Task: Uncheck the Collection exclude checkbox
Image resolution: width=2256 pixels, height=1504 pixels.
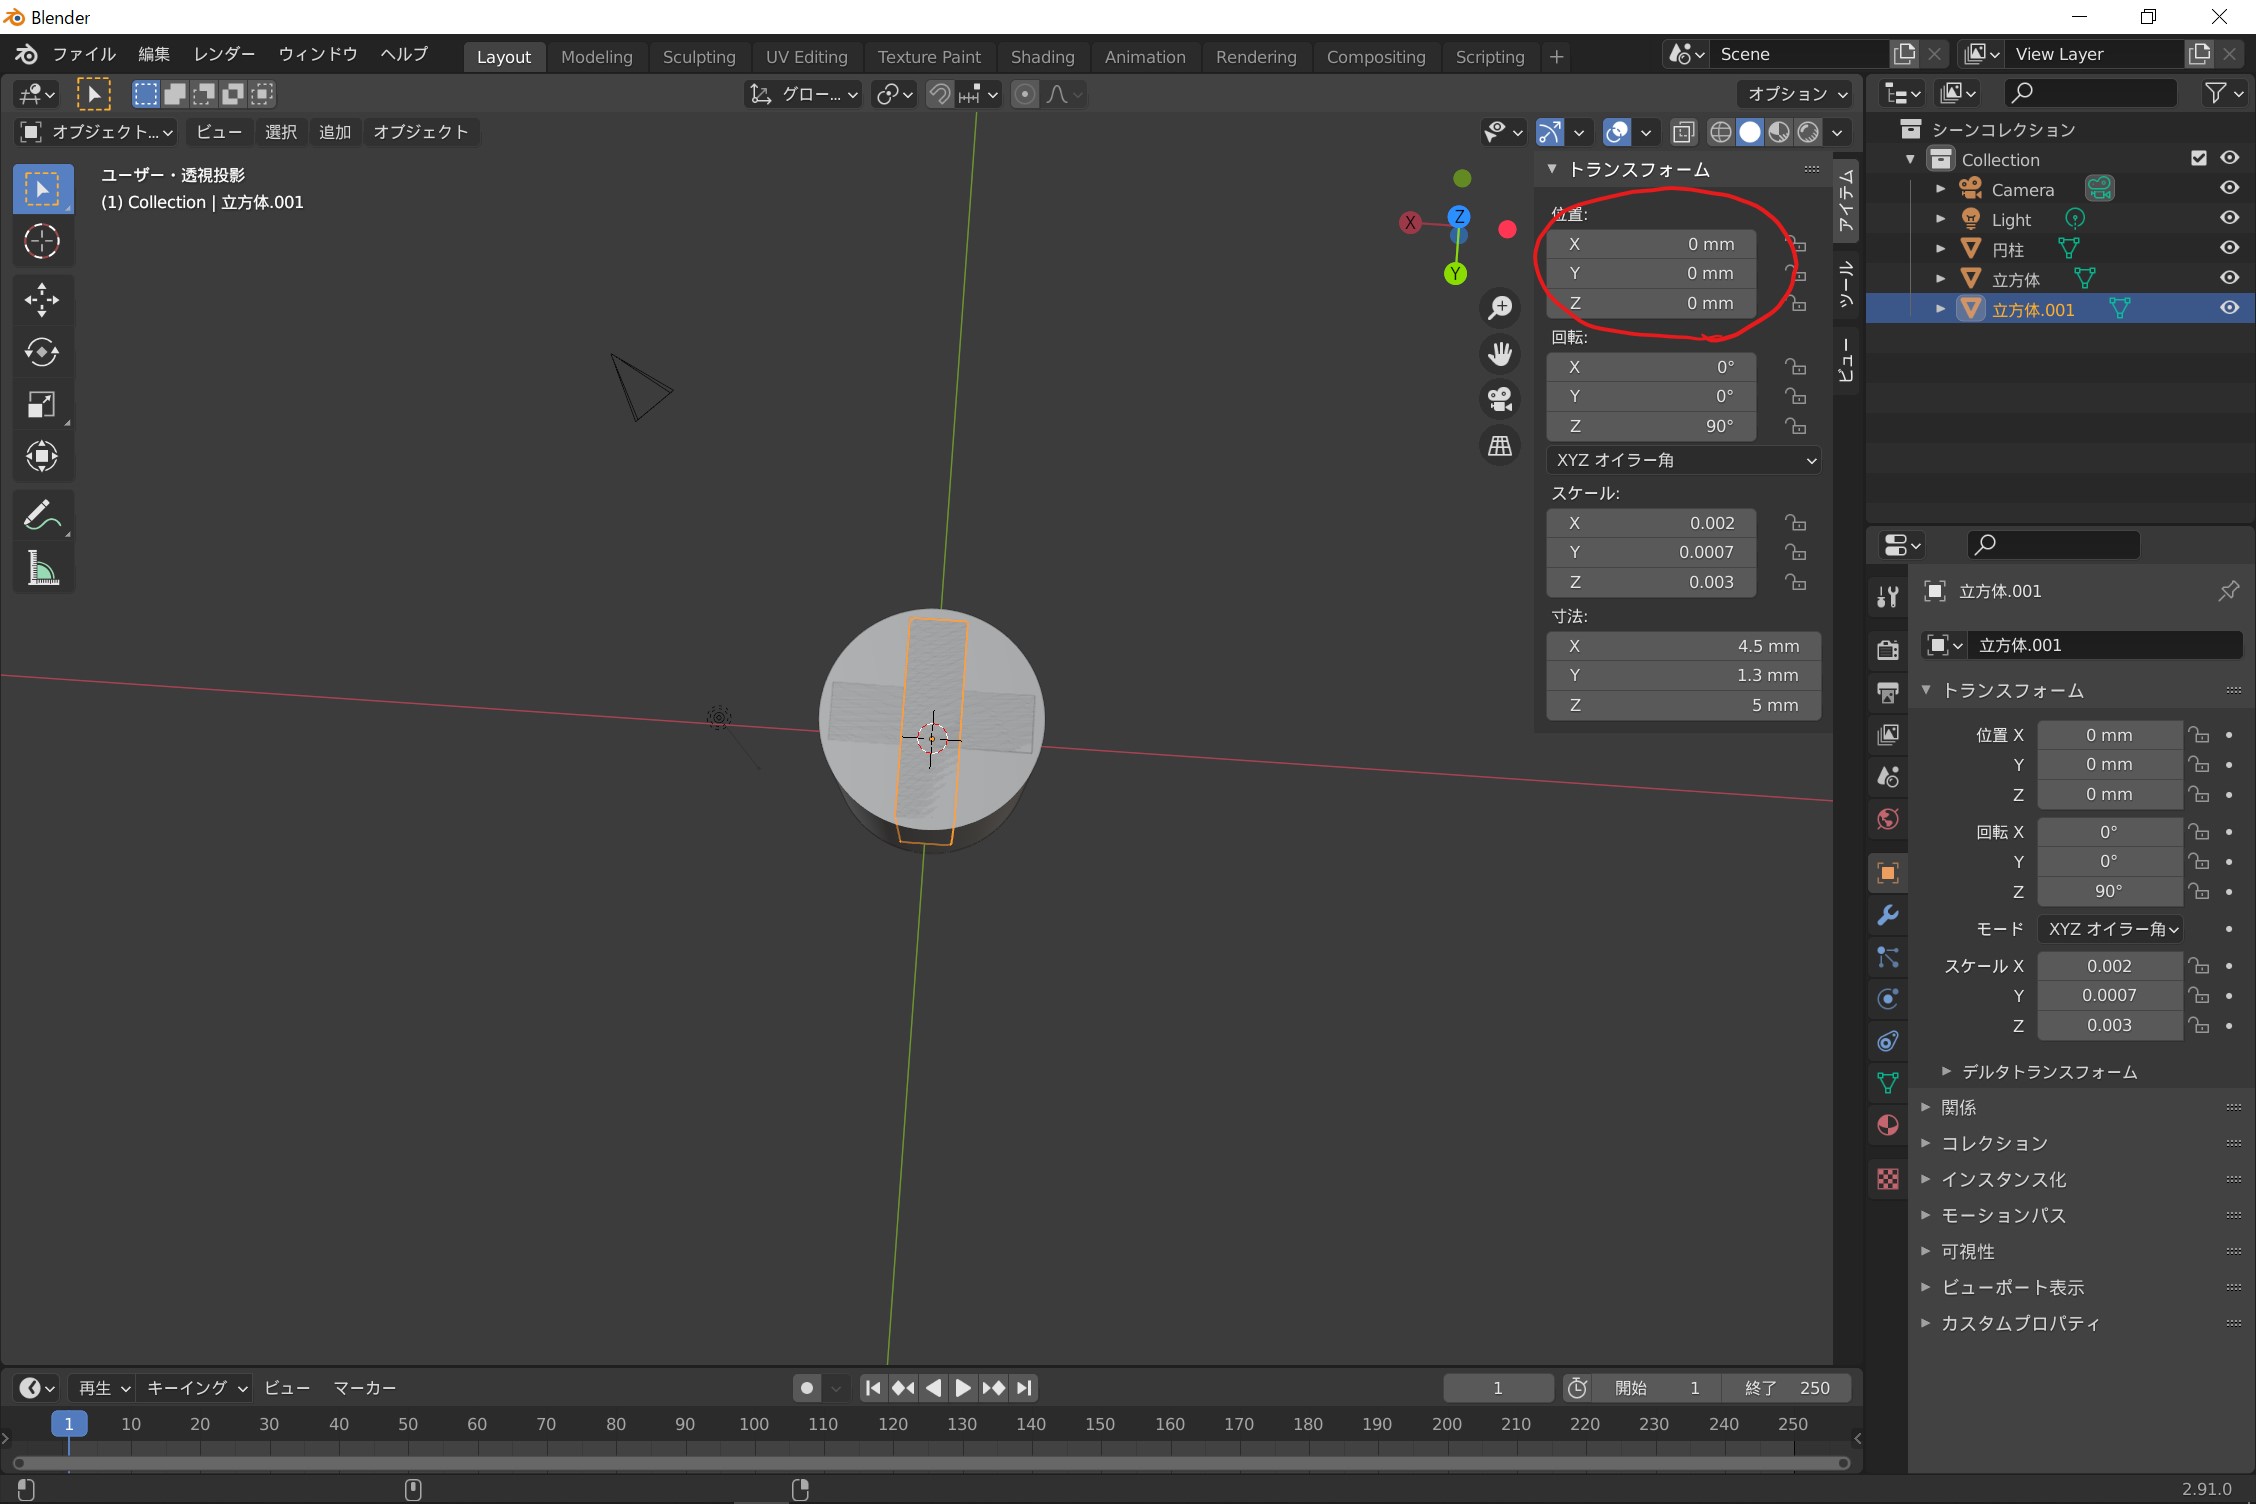Action: [2198, 158]
